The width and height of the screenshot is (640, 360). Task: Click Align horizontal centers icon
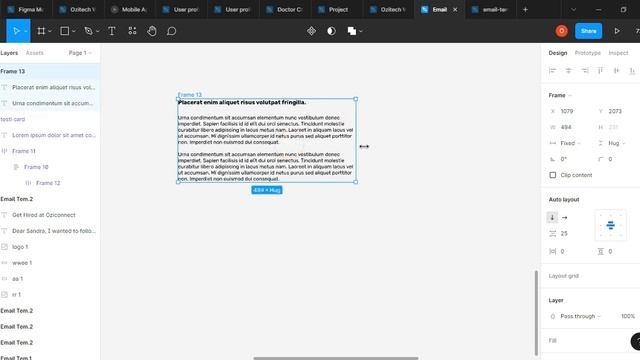pyautogui.click(x=569, y=71)
